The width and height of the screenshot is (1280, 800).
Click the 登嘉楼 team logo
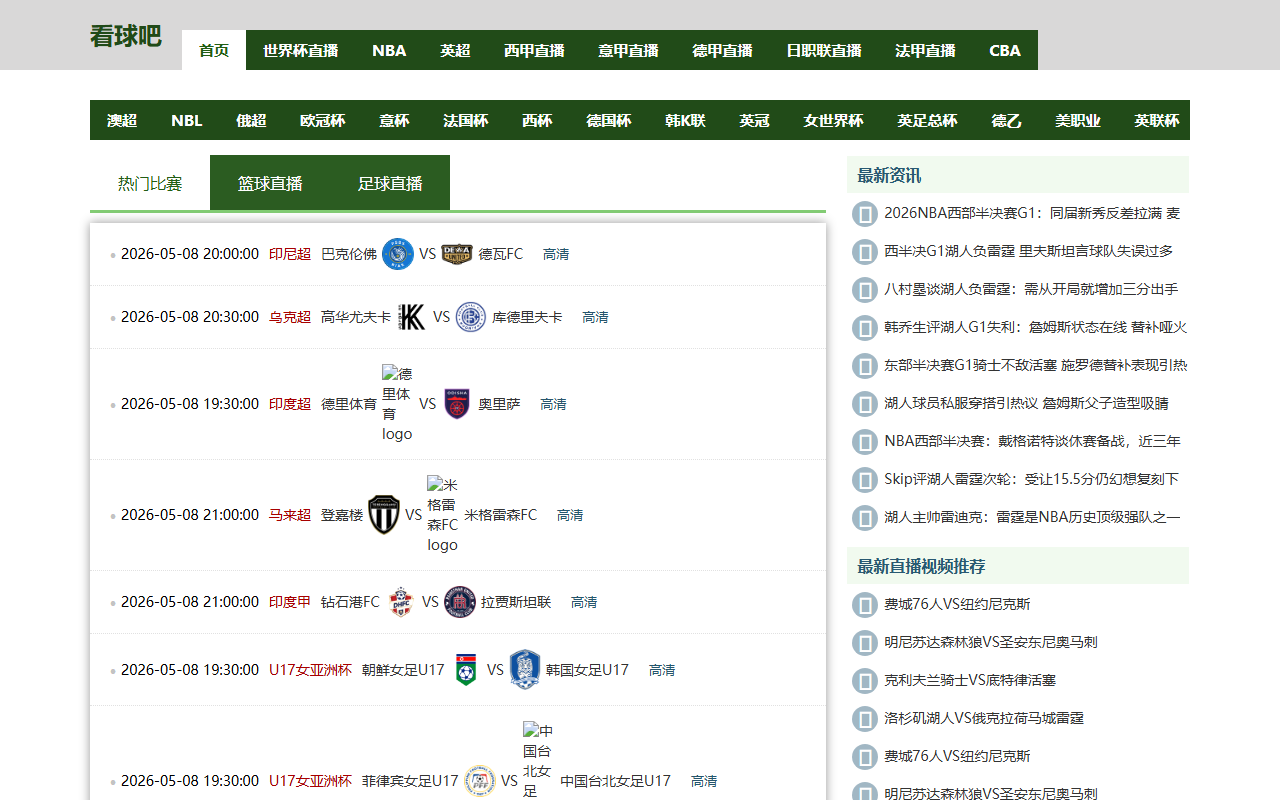pos(384,515)
